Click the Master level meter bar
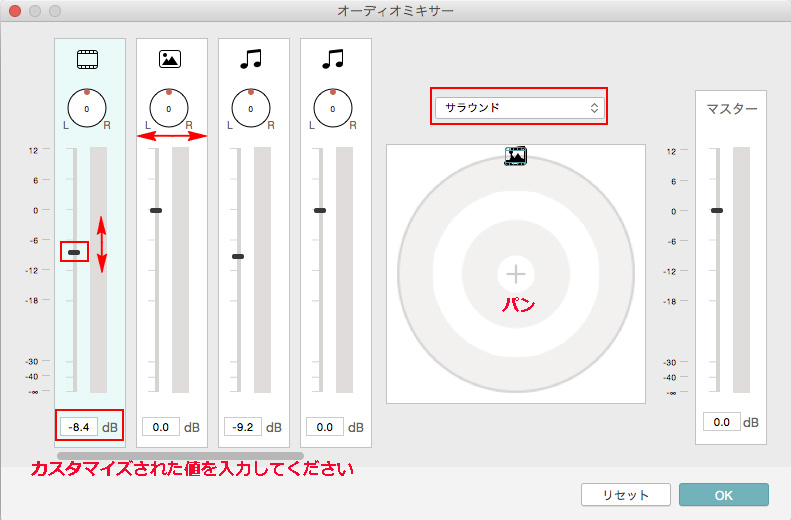The width and height of the screenshot is (791, 520). 741,270
